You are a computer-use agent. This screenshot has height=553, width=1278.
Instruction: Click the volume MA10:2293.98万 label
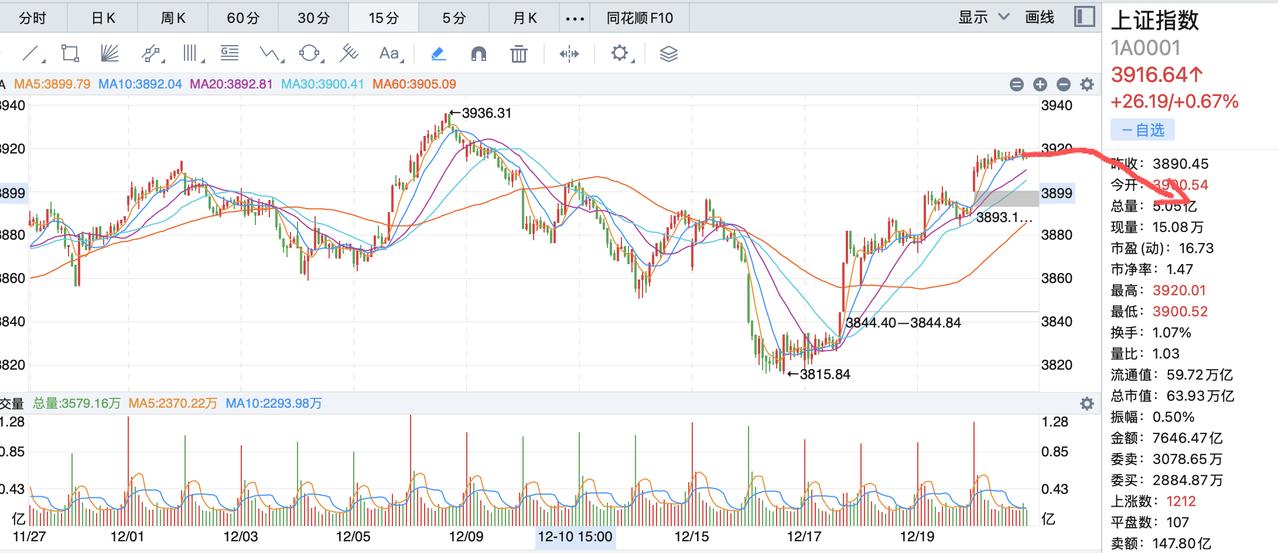pyautogui.click(x=274, y=404)
